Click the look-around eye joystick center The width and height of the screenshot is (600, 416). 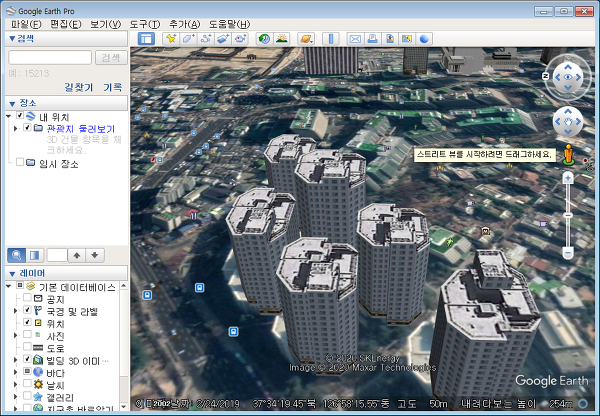568,77
